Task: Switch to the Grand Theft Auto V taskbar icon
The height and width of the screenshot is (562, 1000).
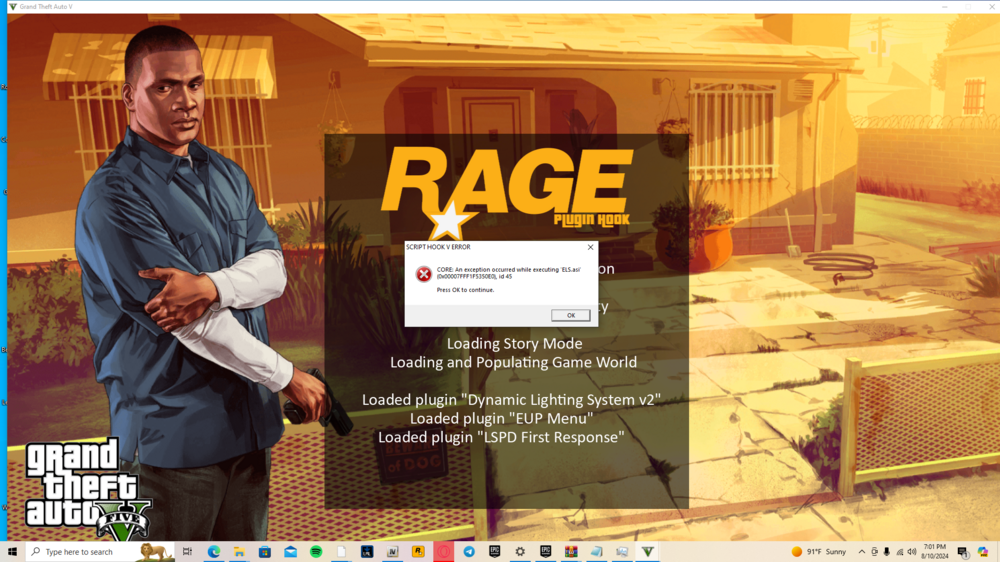Action: pos(647,552)
